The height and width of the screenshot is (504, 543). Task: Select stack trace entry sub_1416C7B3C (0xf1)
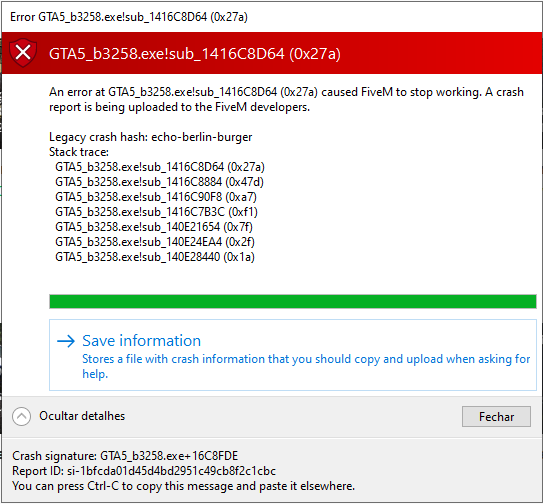pos(156,212)
